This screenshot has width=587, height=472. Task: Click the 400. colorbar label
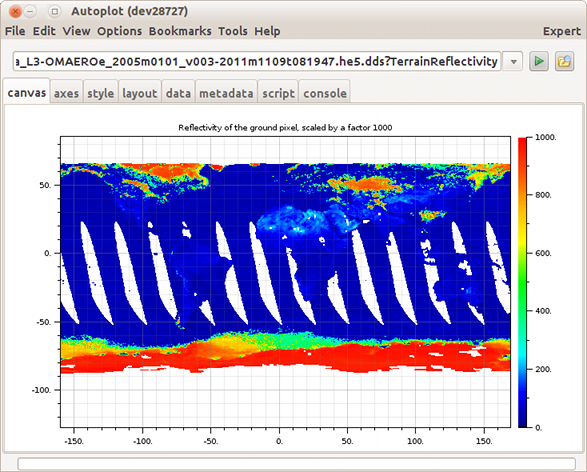543,311
